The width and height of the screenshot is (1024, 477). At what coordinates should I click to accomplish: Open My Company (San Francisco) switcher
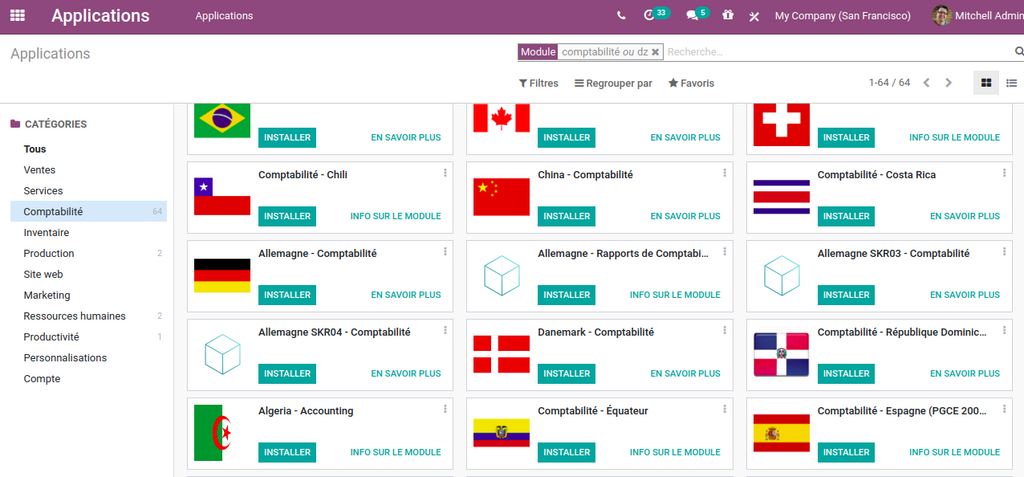(842, 16)
